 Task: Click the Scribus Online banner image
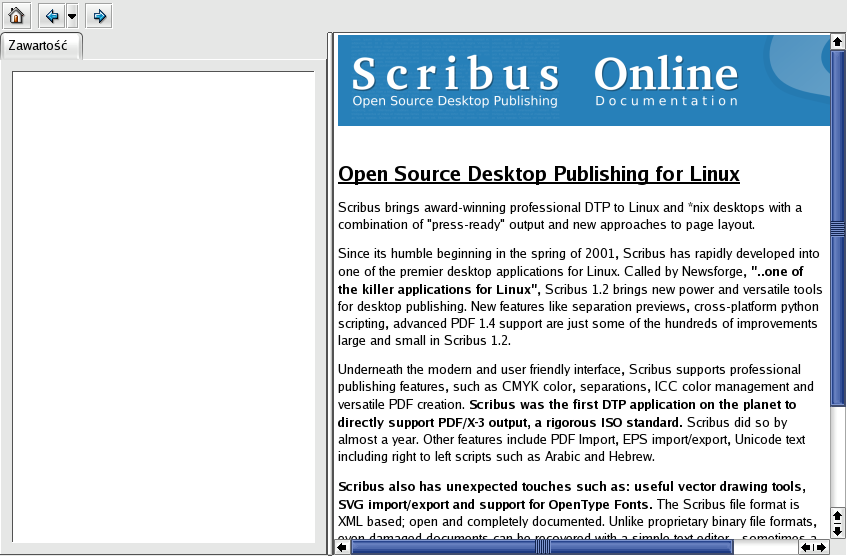[x=583, y=81]
